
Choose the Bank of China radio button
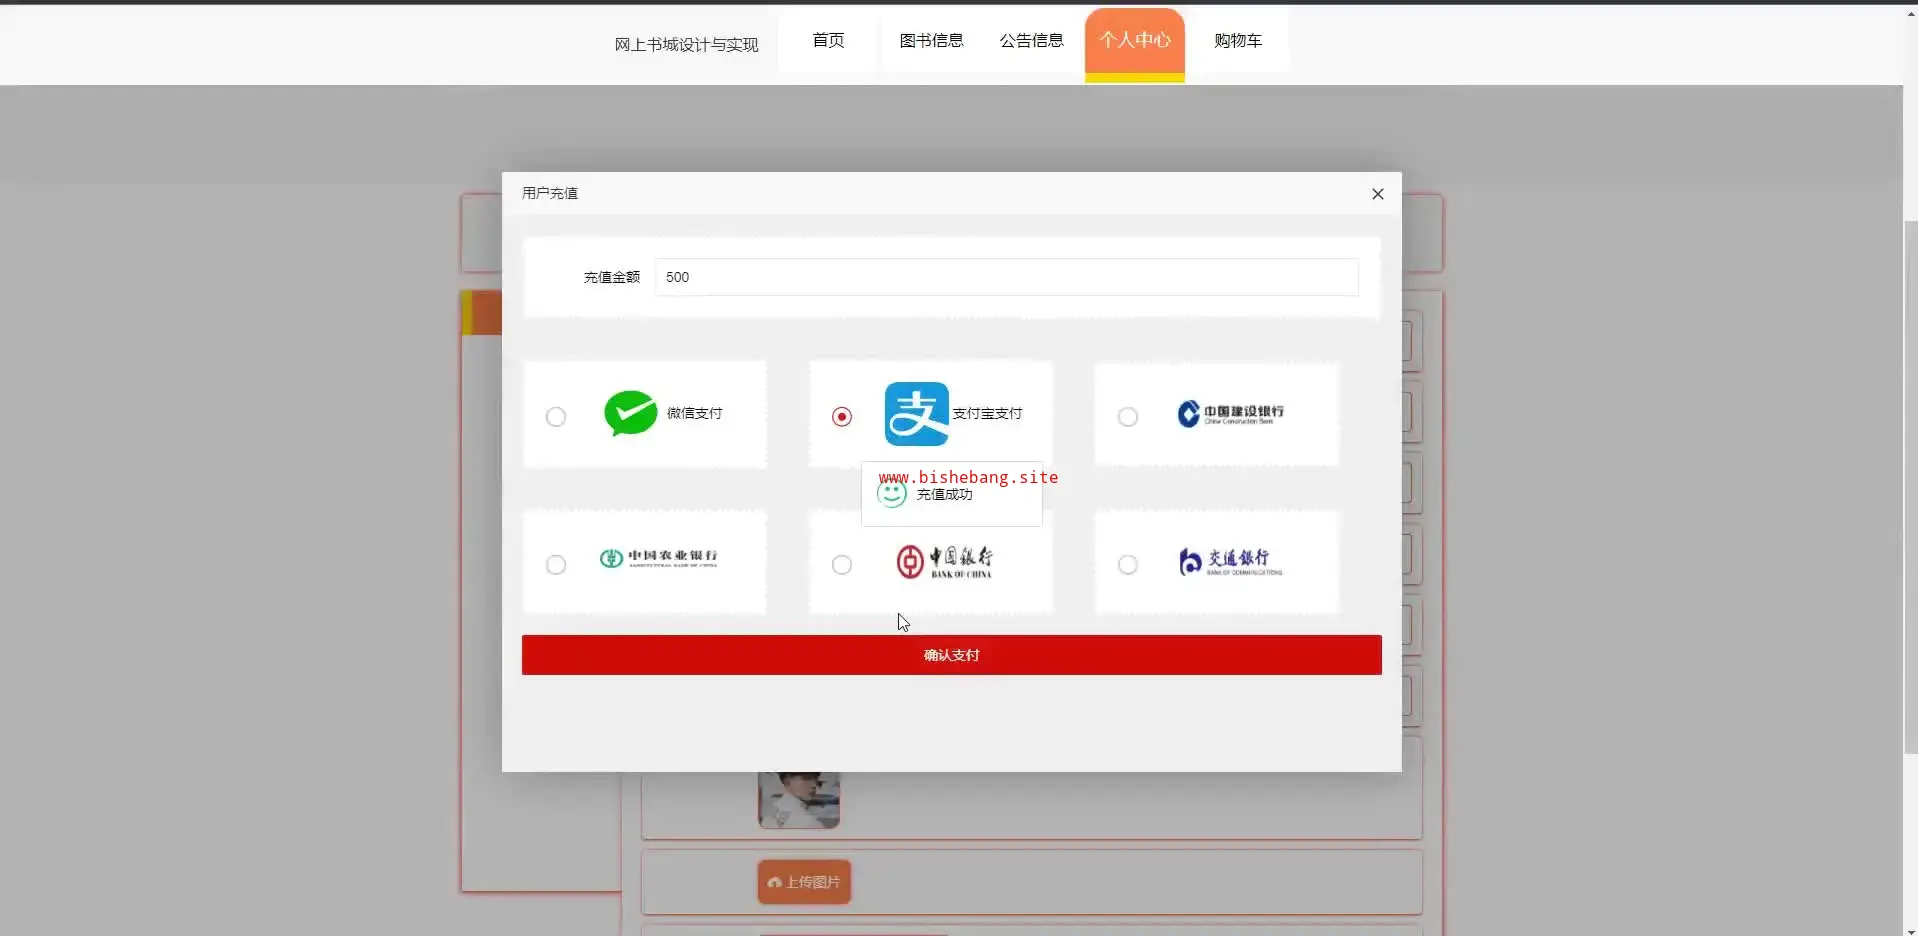point(842,565)
